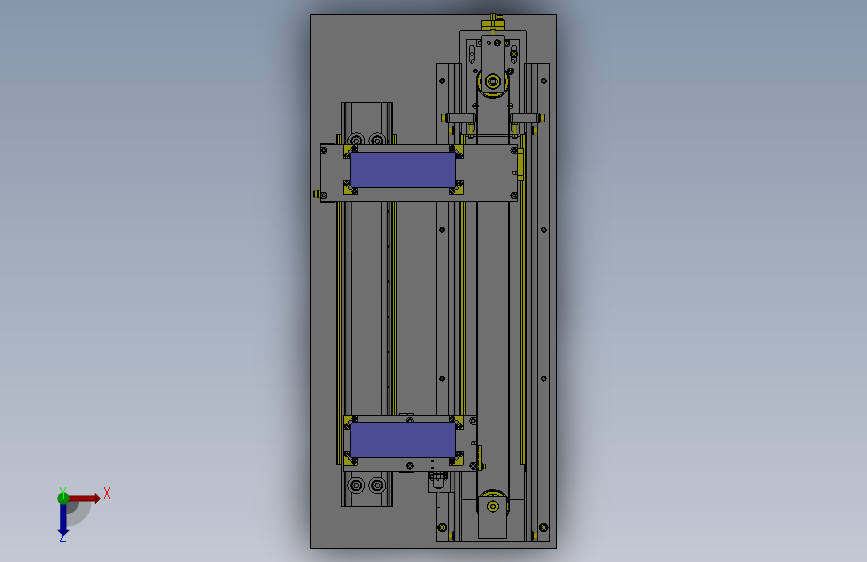Select the lower blue rectangular pad
Image resolution: width=867 pixels, height=562 pixels.
click(x=403, y=440)
